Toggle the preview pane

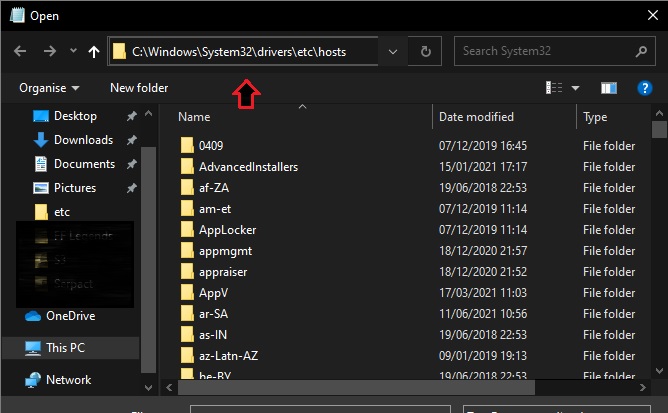(x=609, y=88)
